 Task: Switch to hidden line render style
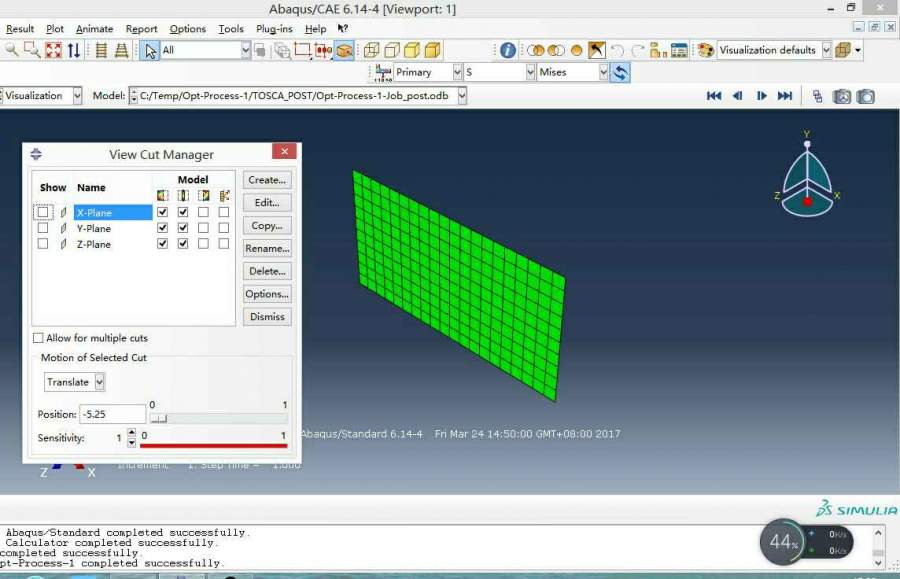[x=392, y=50]
